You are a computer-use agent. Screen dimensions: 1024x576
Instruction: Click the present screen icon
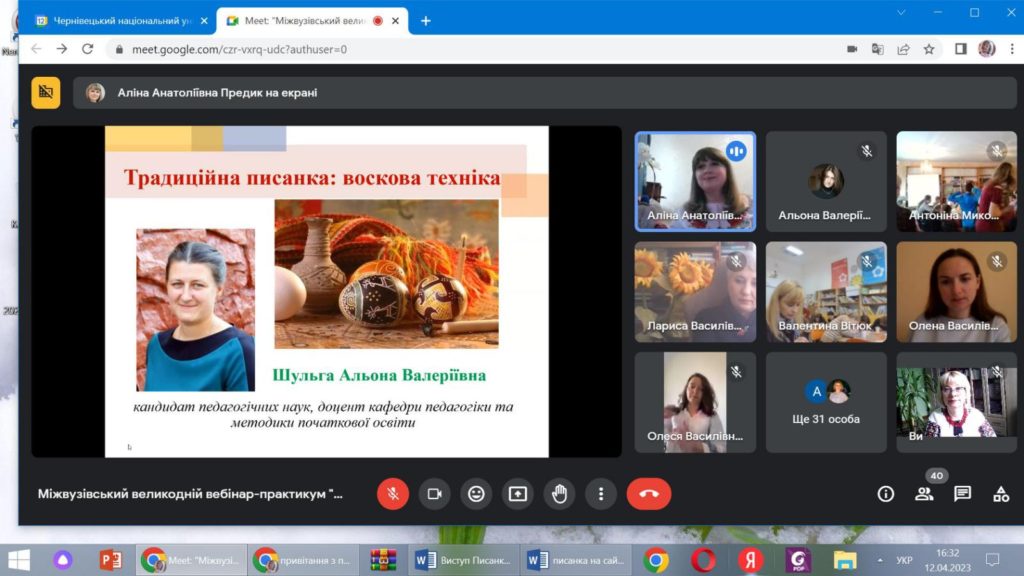tap(518, 494)
